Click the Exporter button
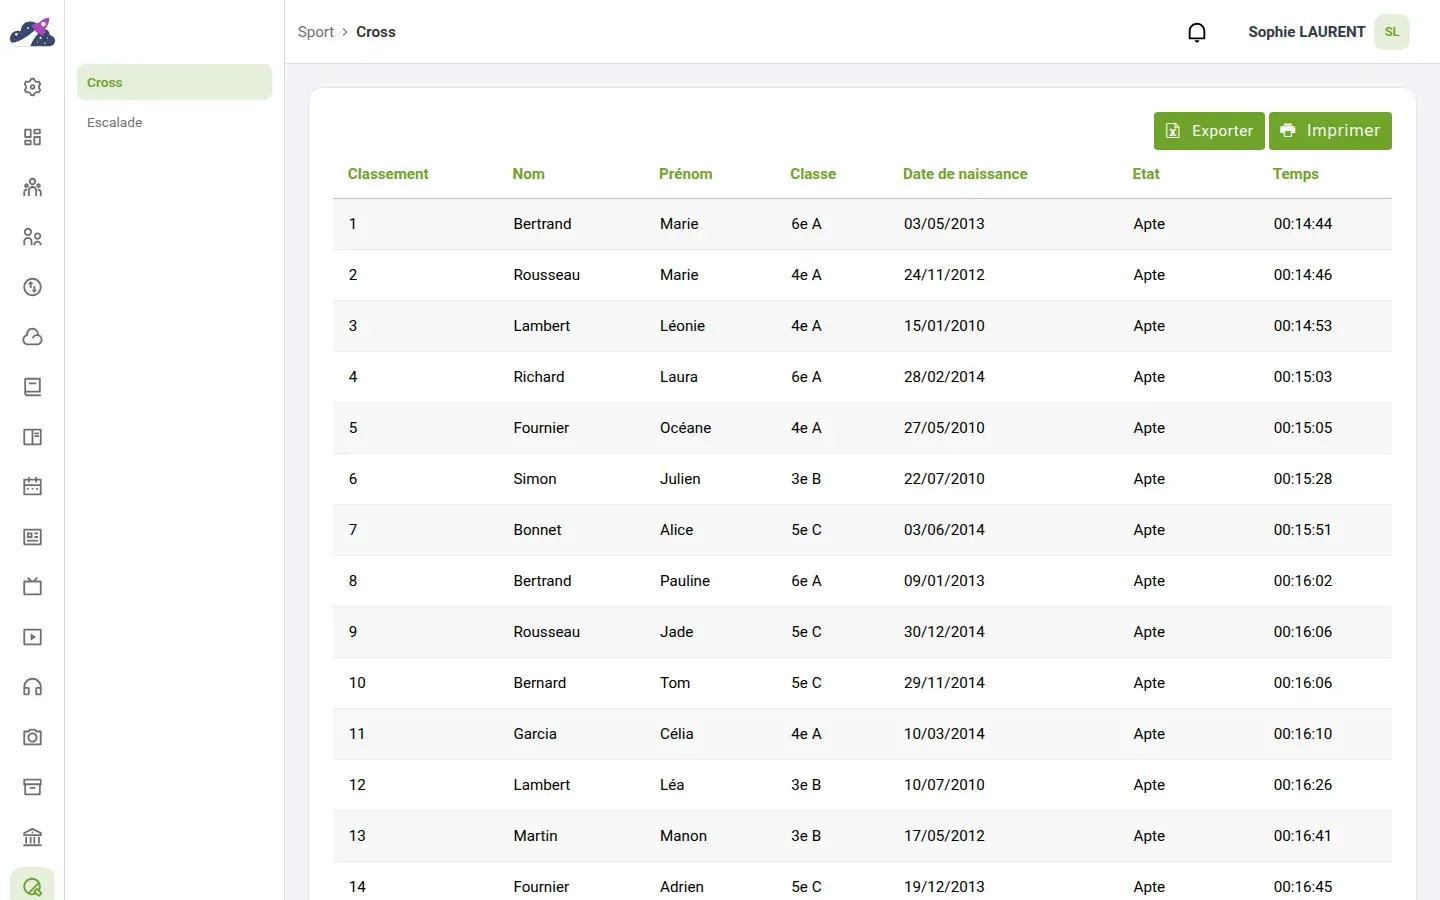The height and width of the screenshot is (900, 1440). (x=1209, y=131)
